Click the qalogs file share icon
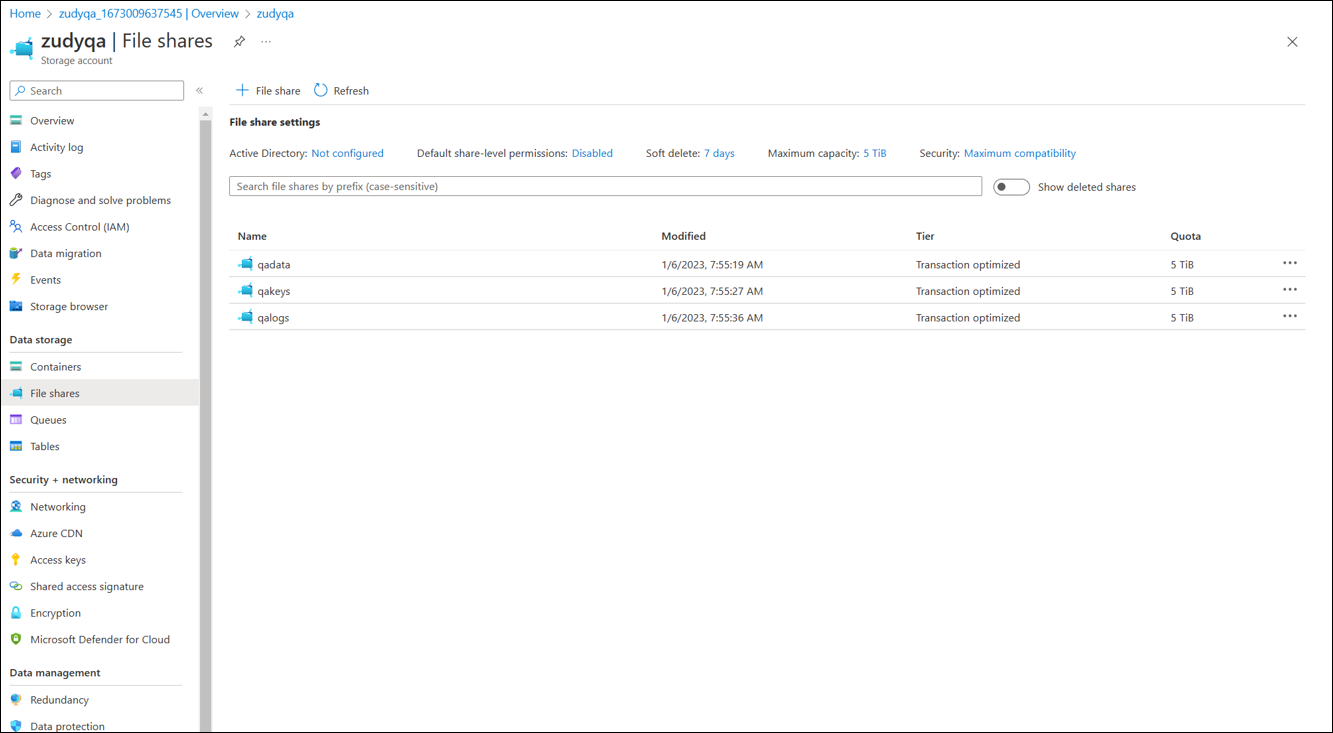 point(245,318)
